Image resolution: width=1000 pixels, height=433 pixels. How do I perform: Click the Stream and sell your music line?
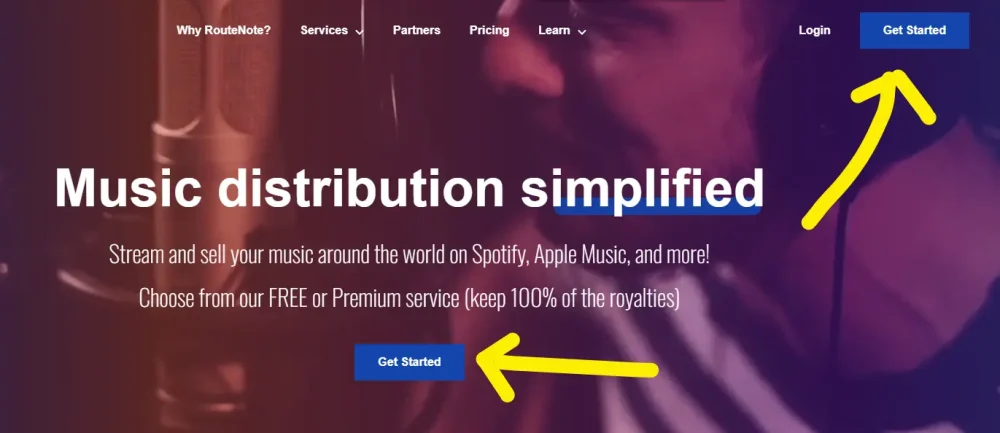(x=409, y=255)
